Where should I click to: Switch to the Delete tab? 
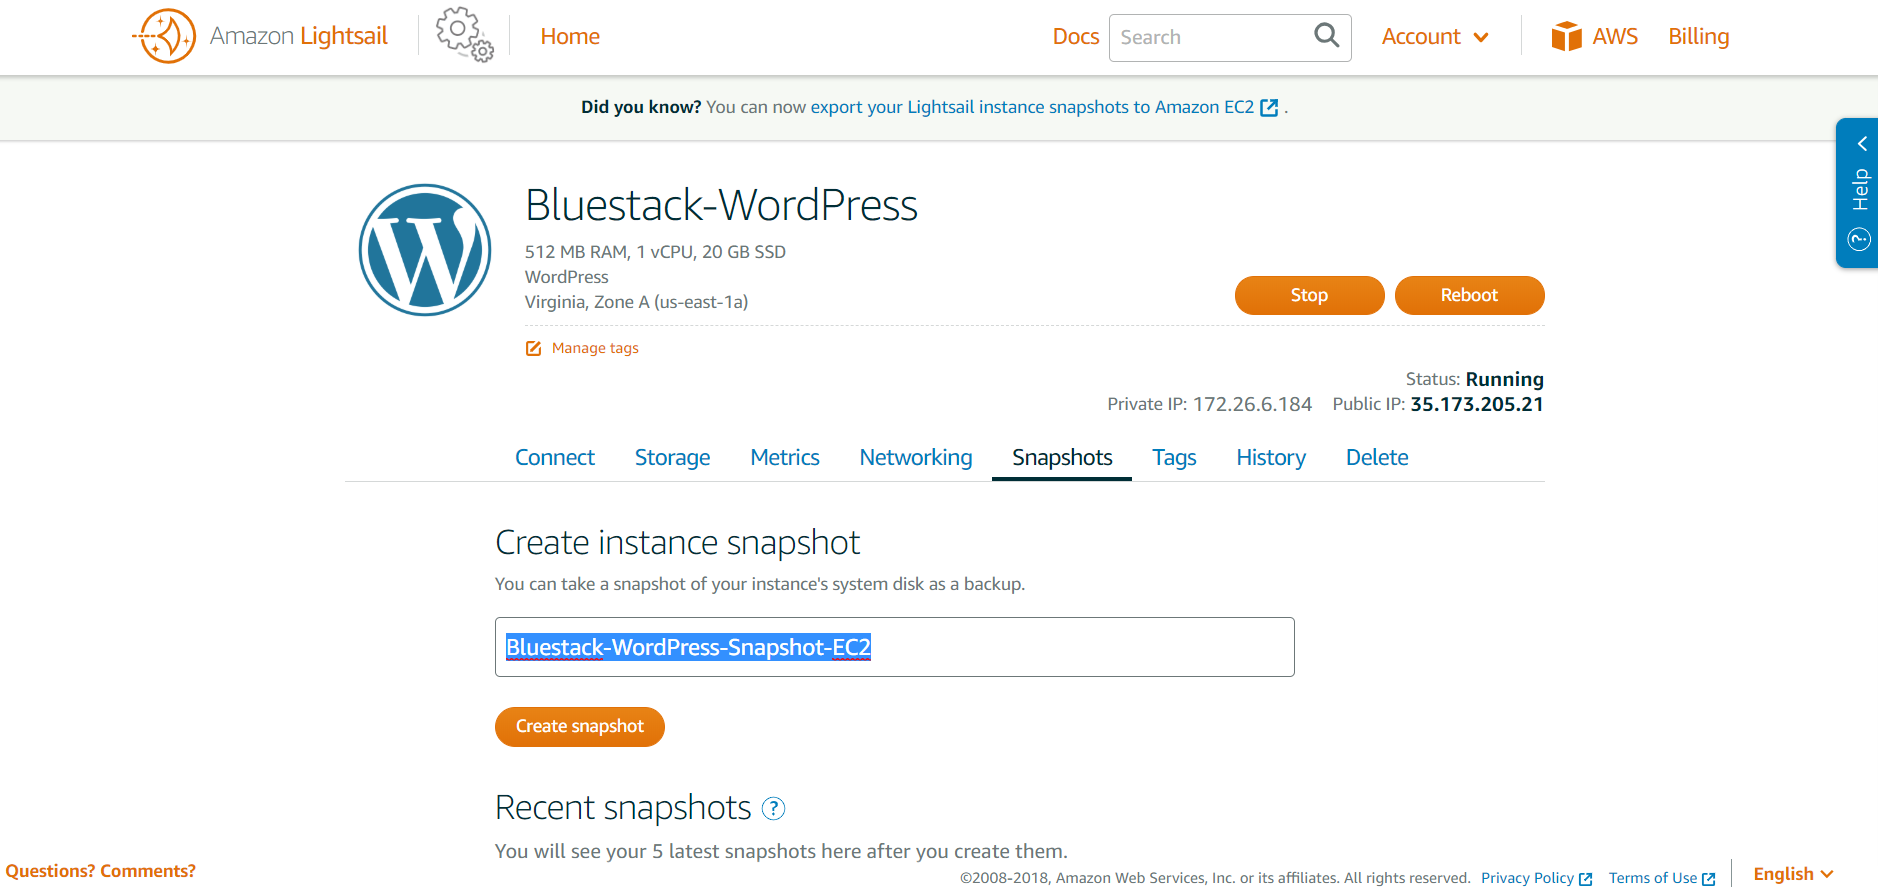tap(1377, 457)
